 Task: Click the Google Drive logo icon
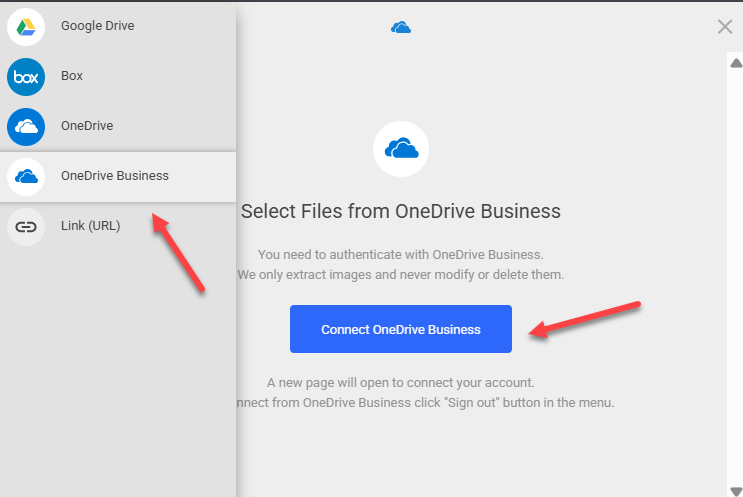point(26,27)
